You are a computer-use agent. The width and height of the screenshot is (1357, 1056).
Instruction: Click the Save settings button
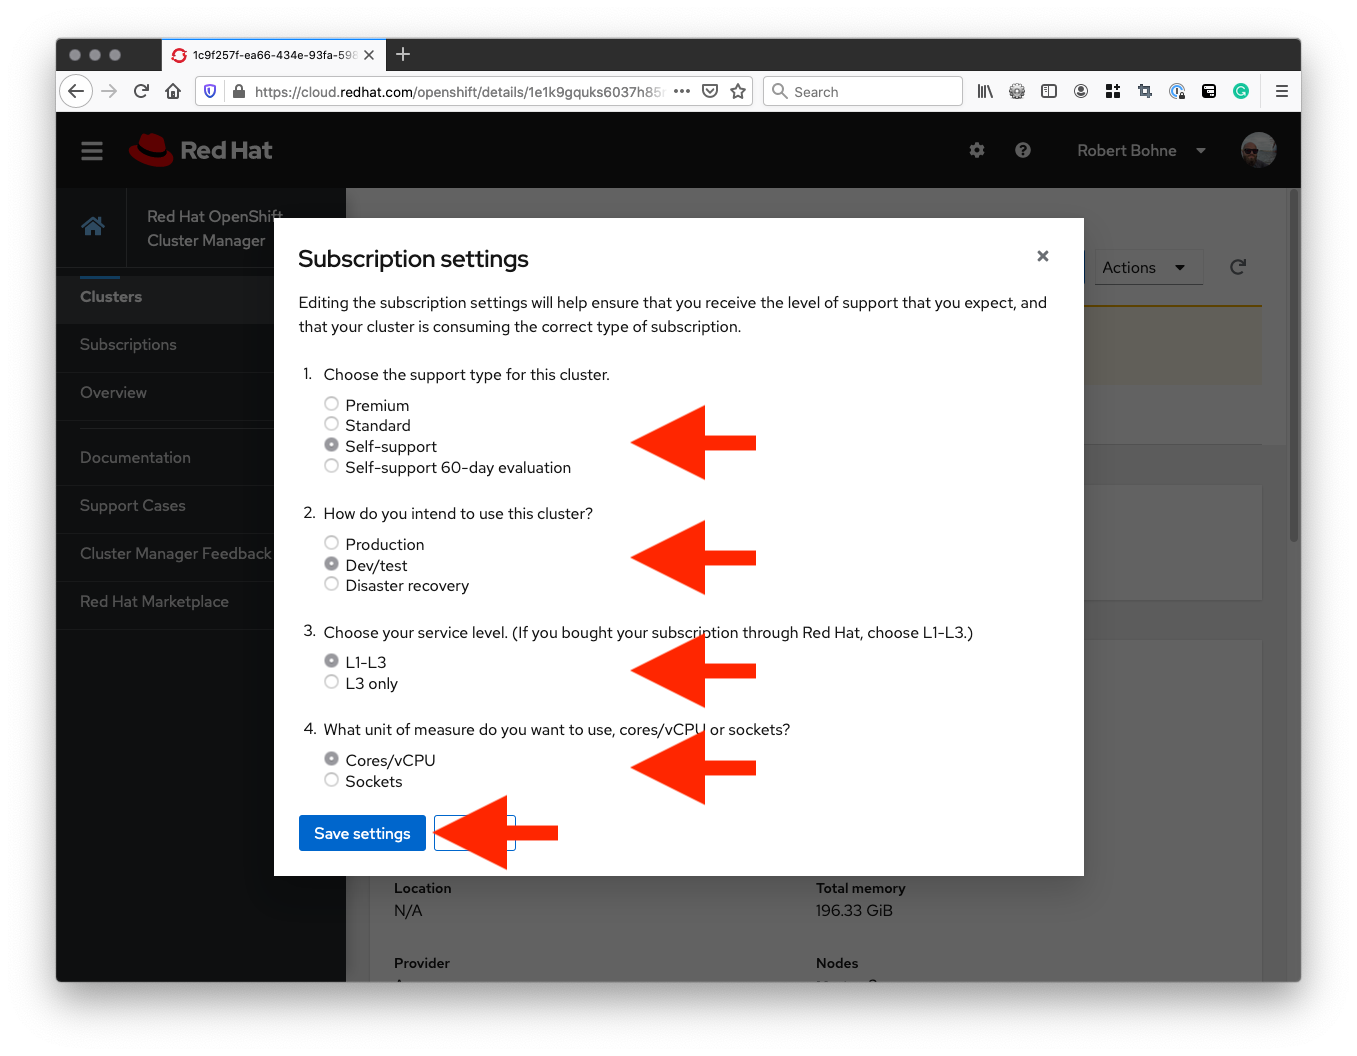[x=362, y=833]
